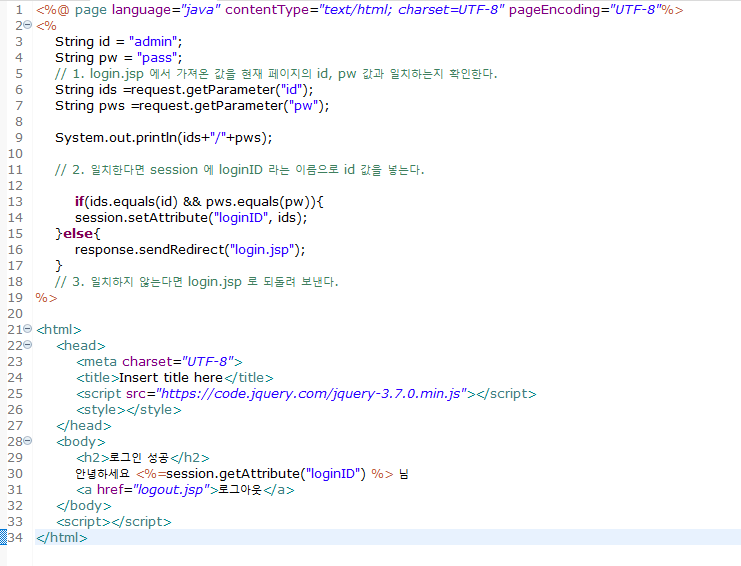741x566 pixels.
Task: Click the h2 로그인 성공 heading line
Action: coord(142,458)
